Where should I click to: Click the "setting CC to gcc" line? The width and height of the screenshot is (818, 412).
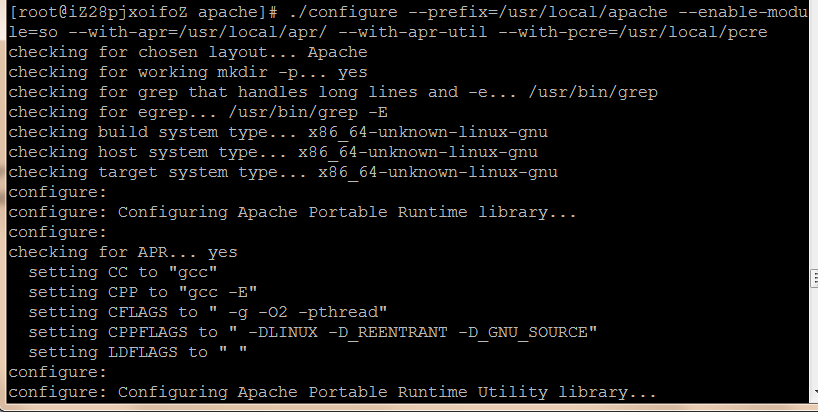click(122, 271)
